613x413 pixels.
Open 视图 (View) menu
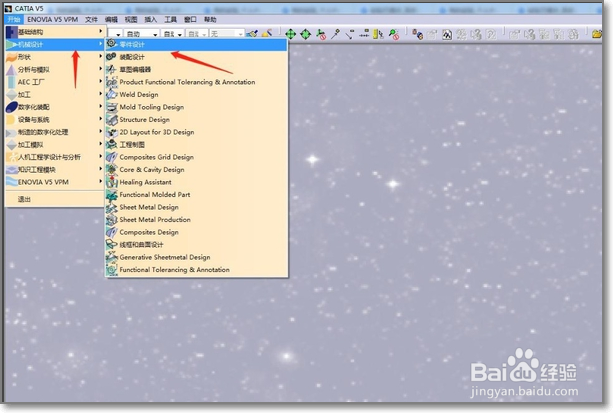point(131,19)
